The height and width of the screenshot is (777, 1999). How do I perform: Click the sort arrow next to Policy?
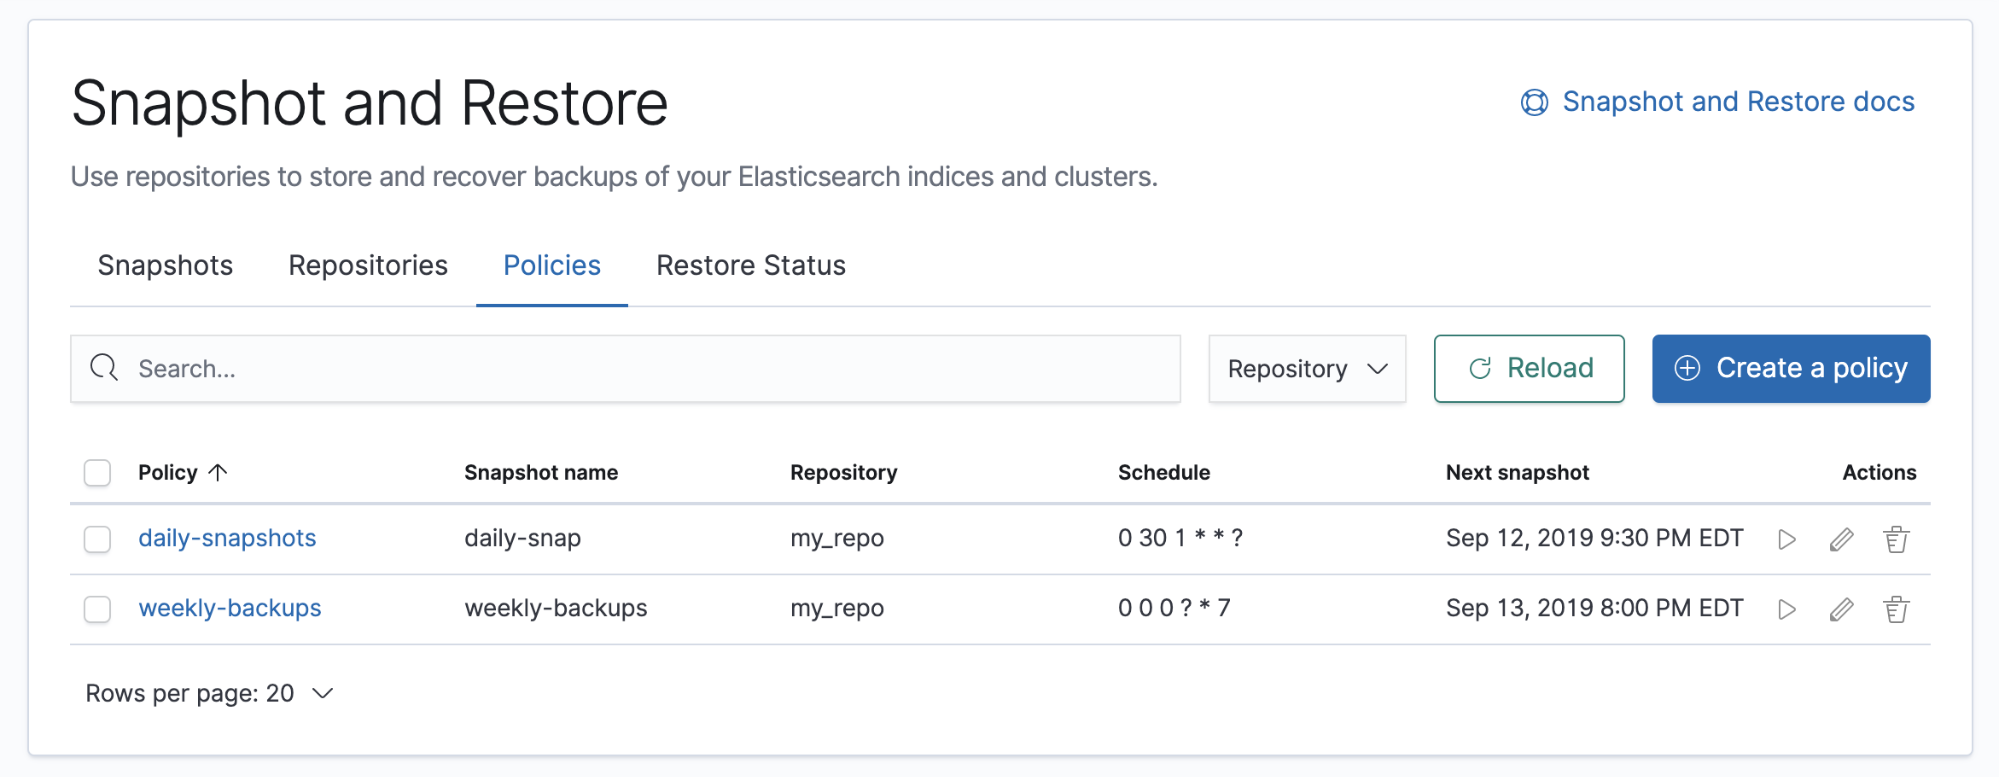click(218, 472)
